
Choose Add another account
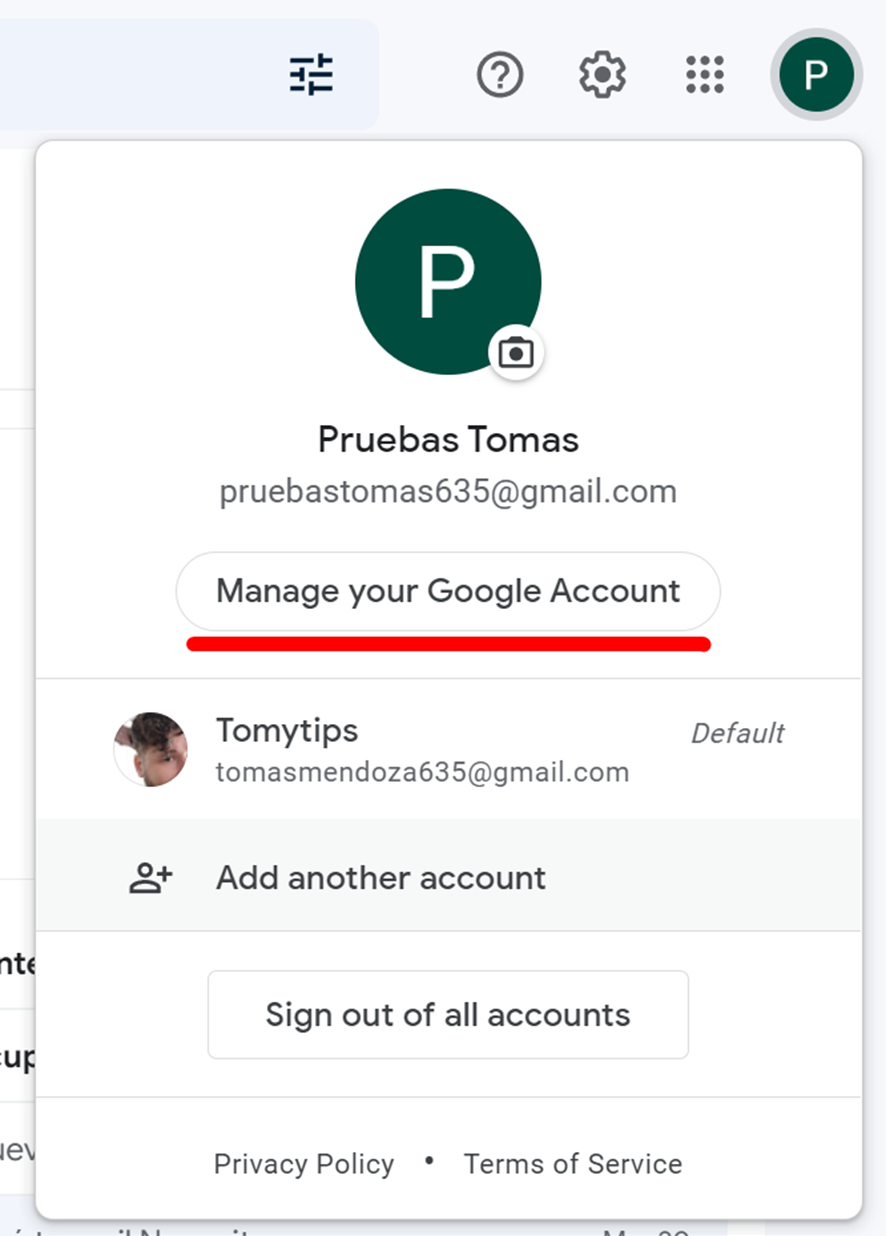[381, 878]
